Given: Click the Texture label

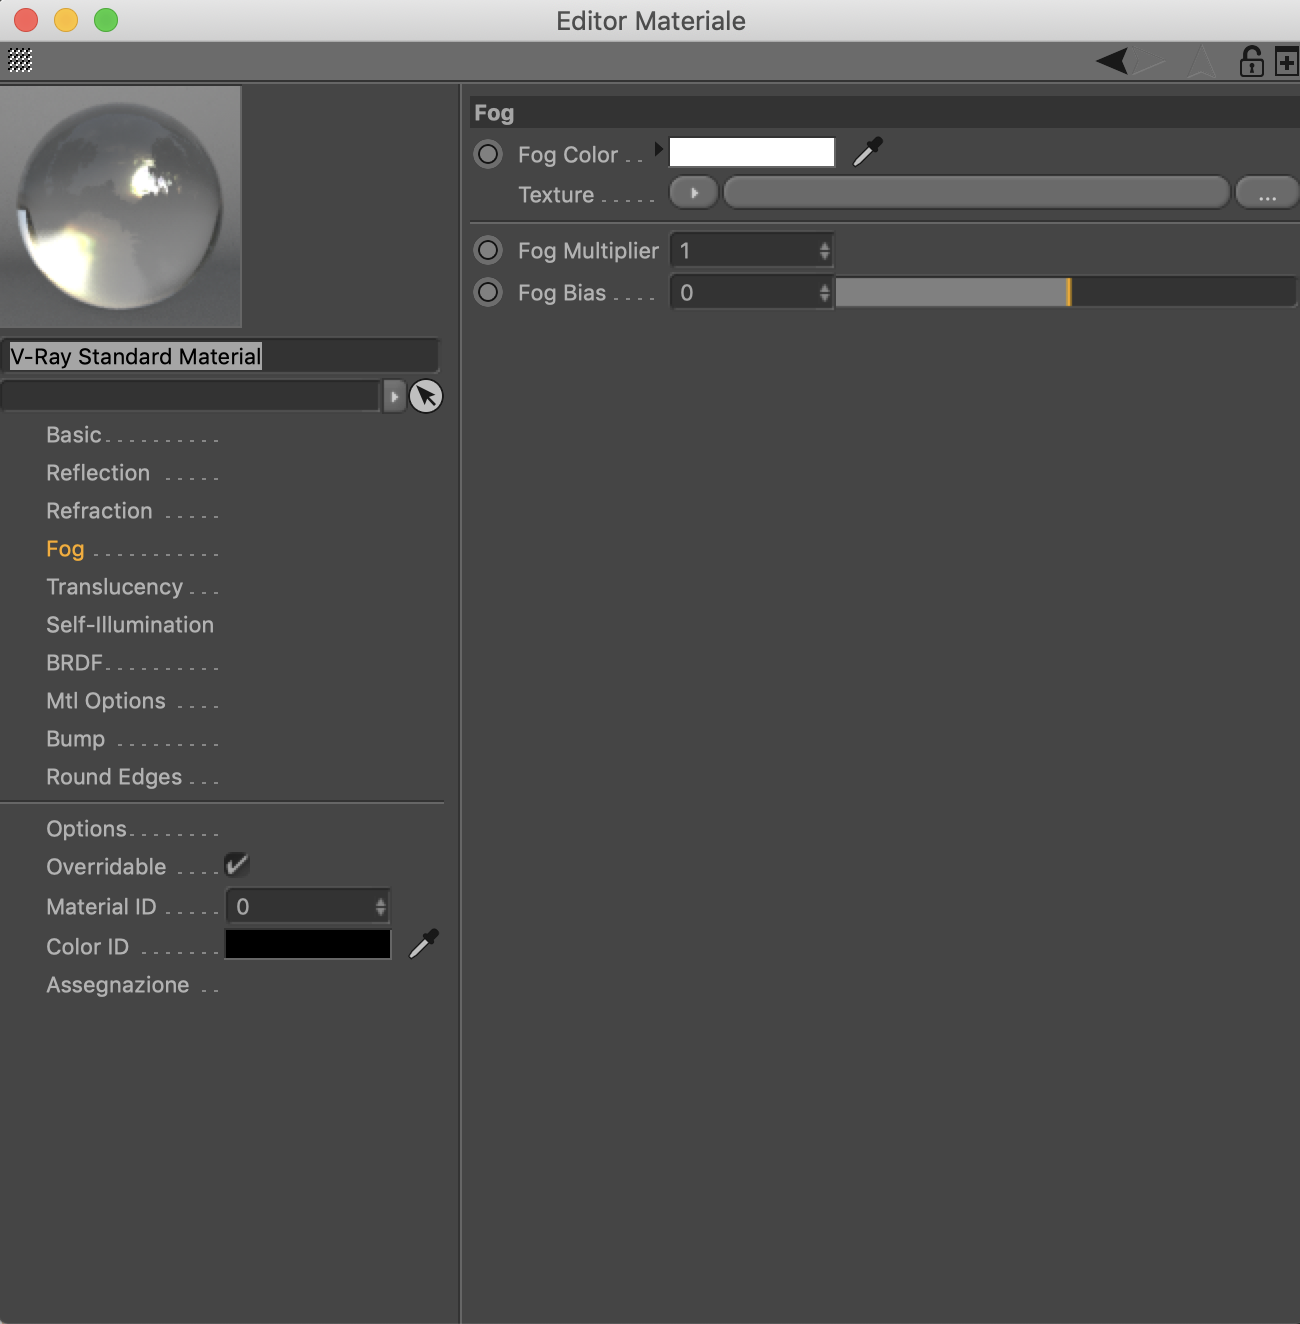Looking at the screenshot, I should tap(556, 195).
